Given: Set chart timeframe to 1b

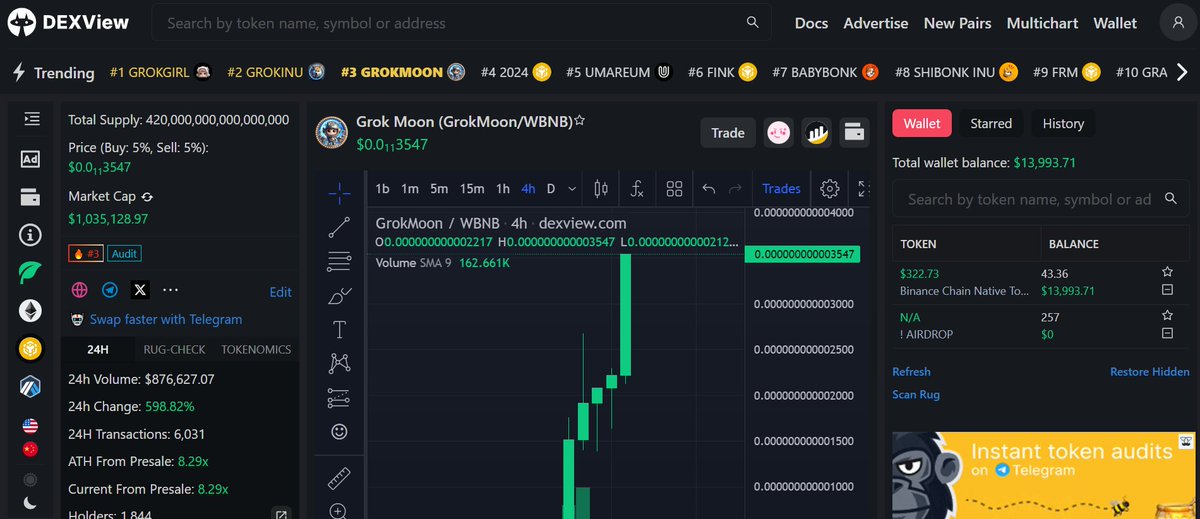Looking at the screenshot, I should (x=382, y=188).
